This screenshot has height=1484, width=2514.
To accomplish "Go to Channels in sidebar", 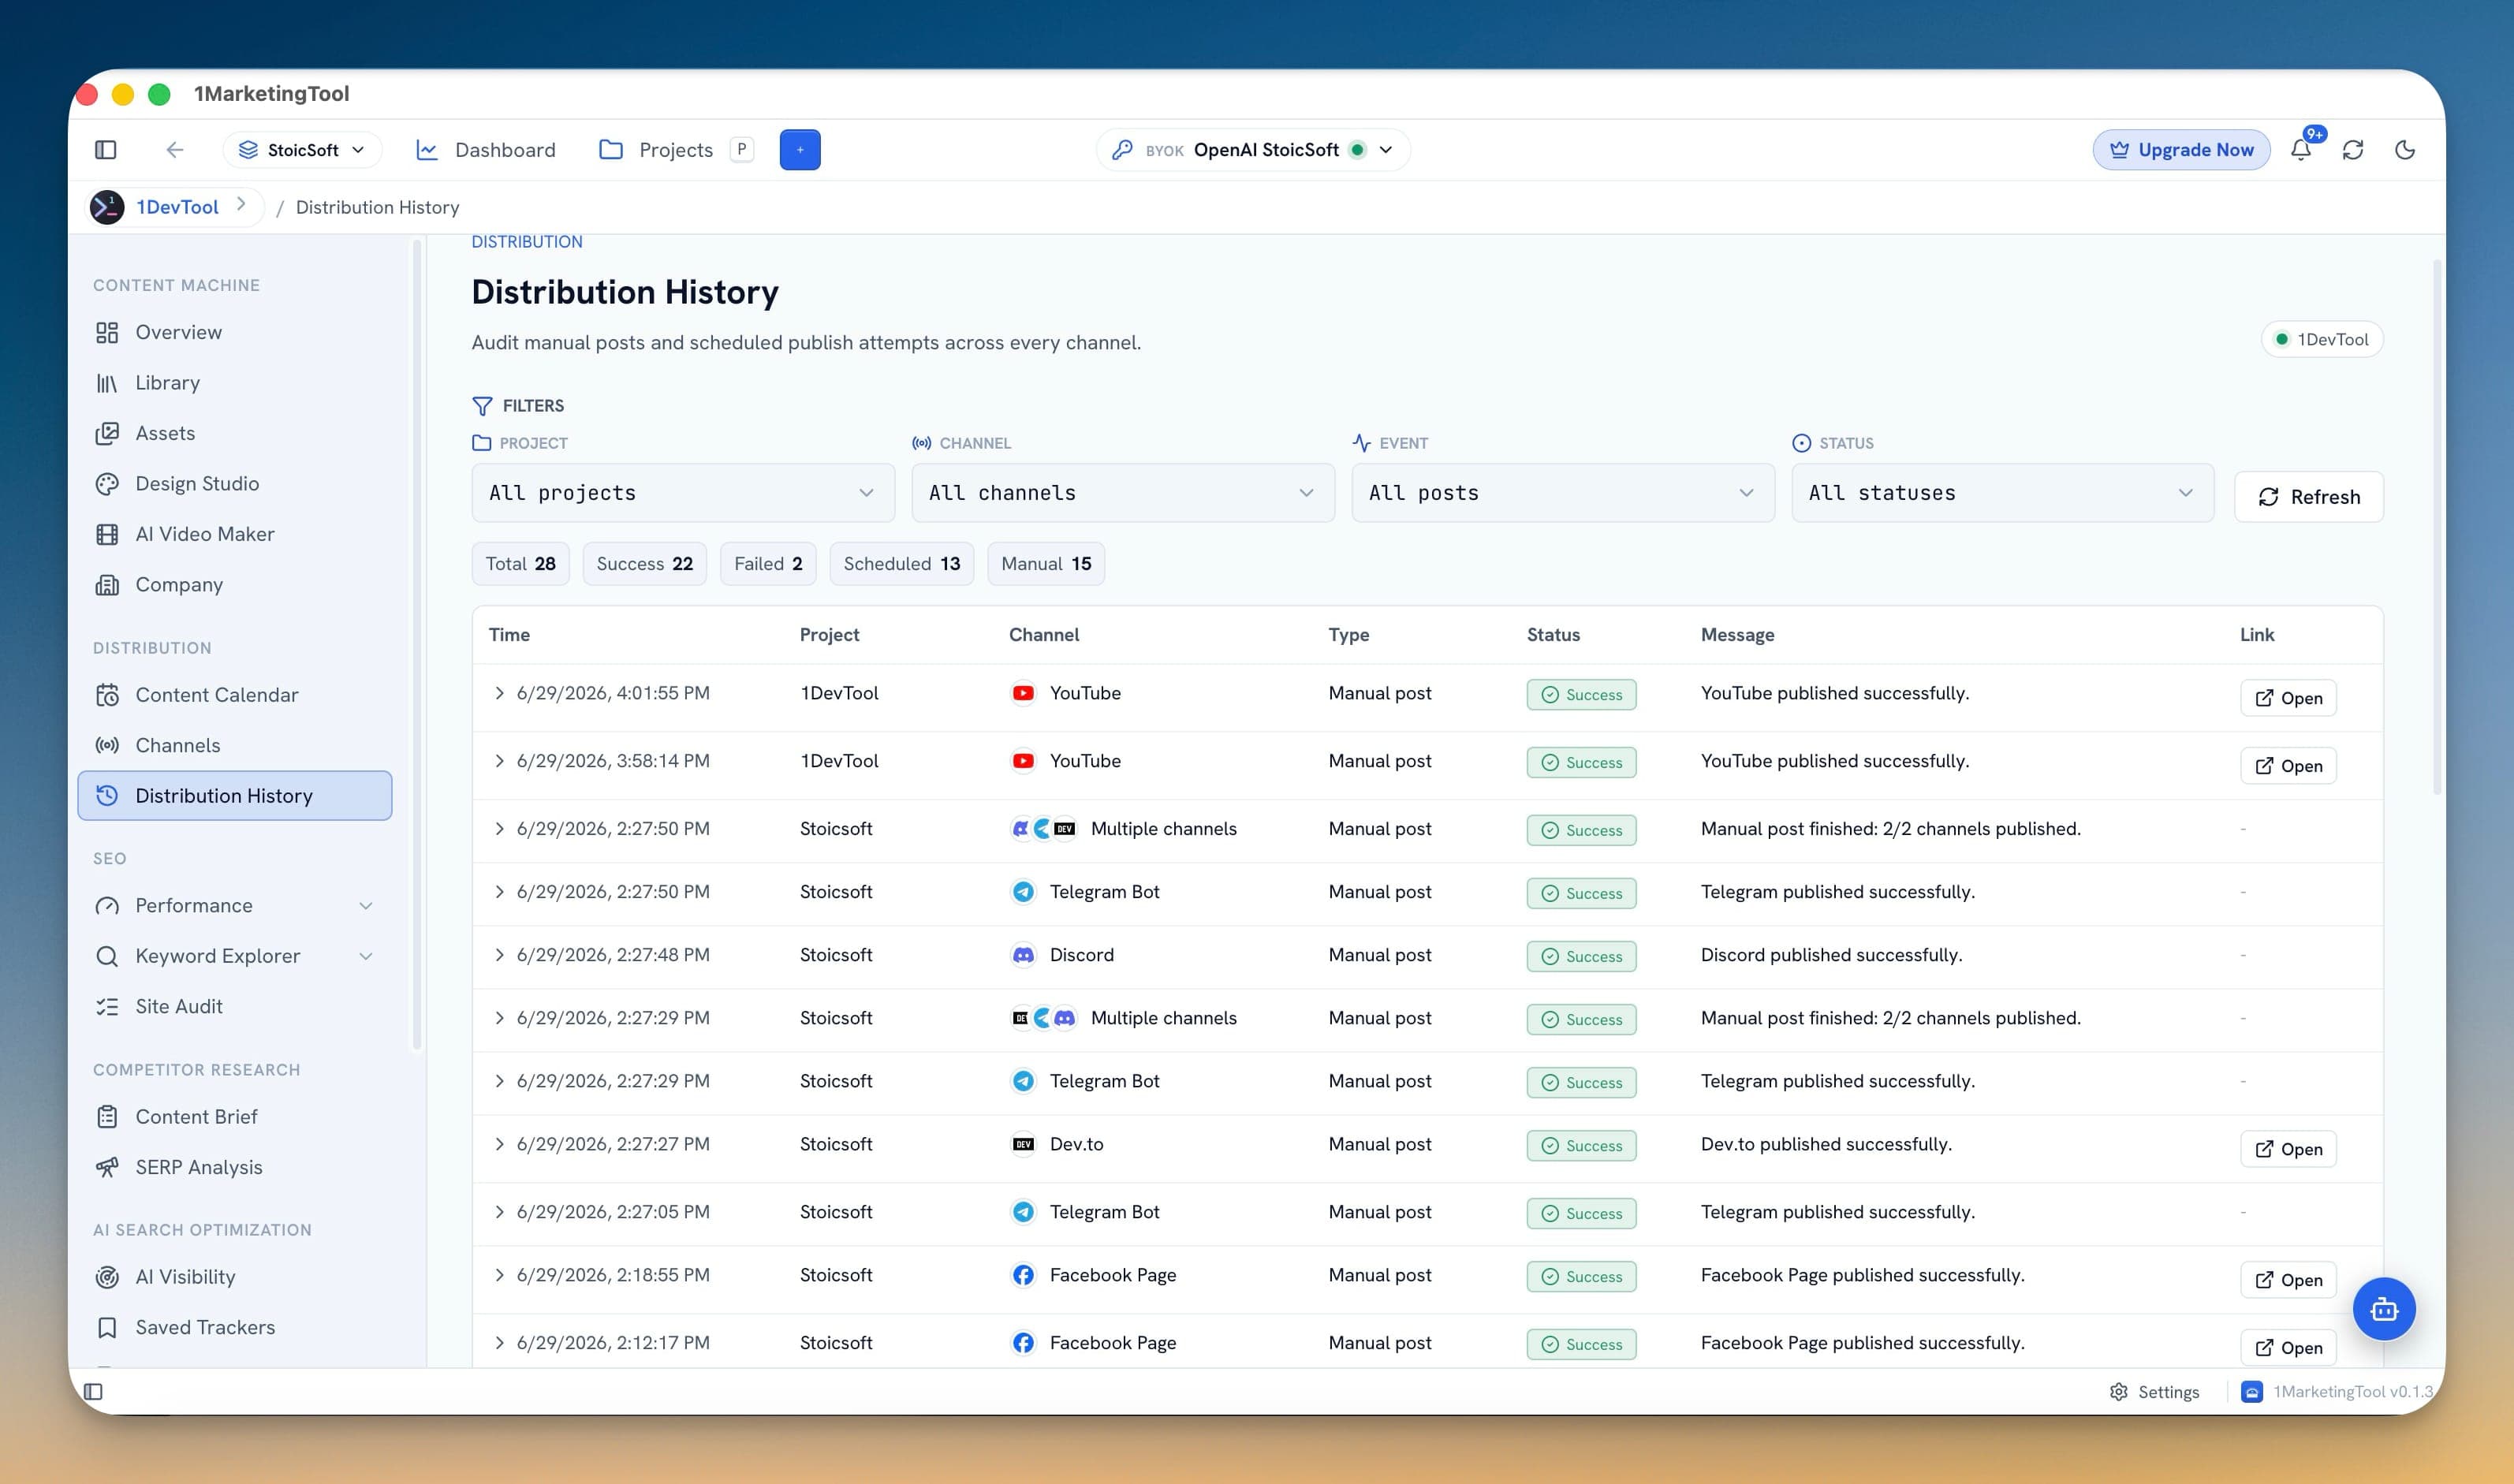I will [x=235, y=745].
